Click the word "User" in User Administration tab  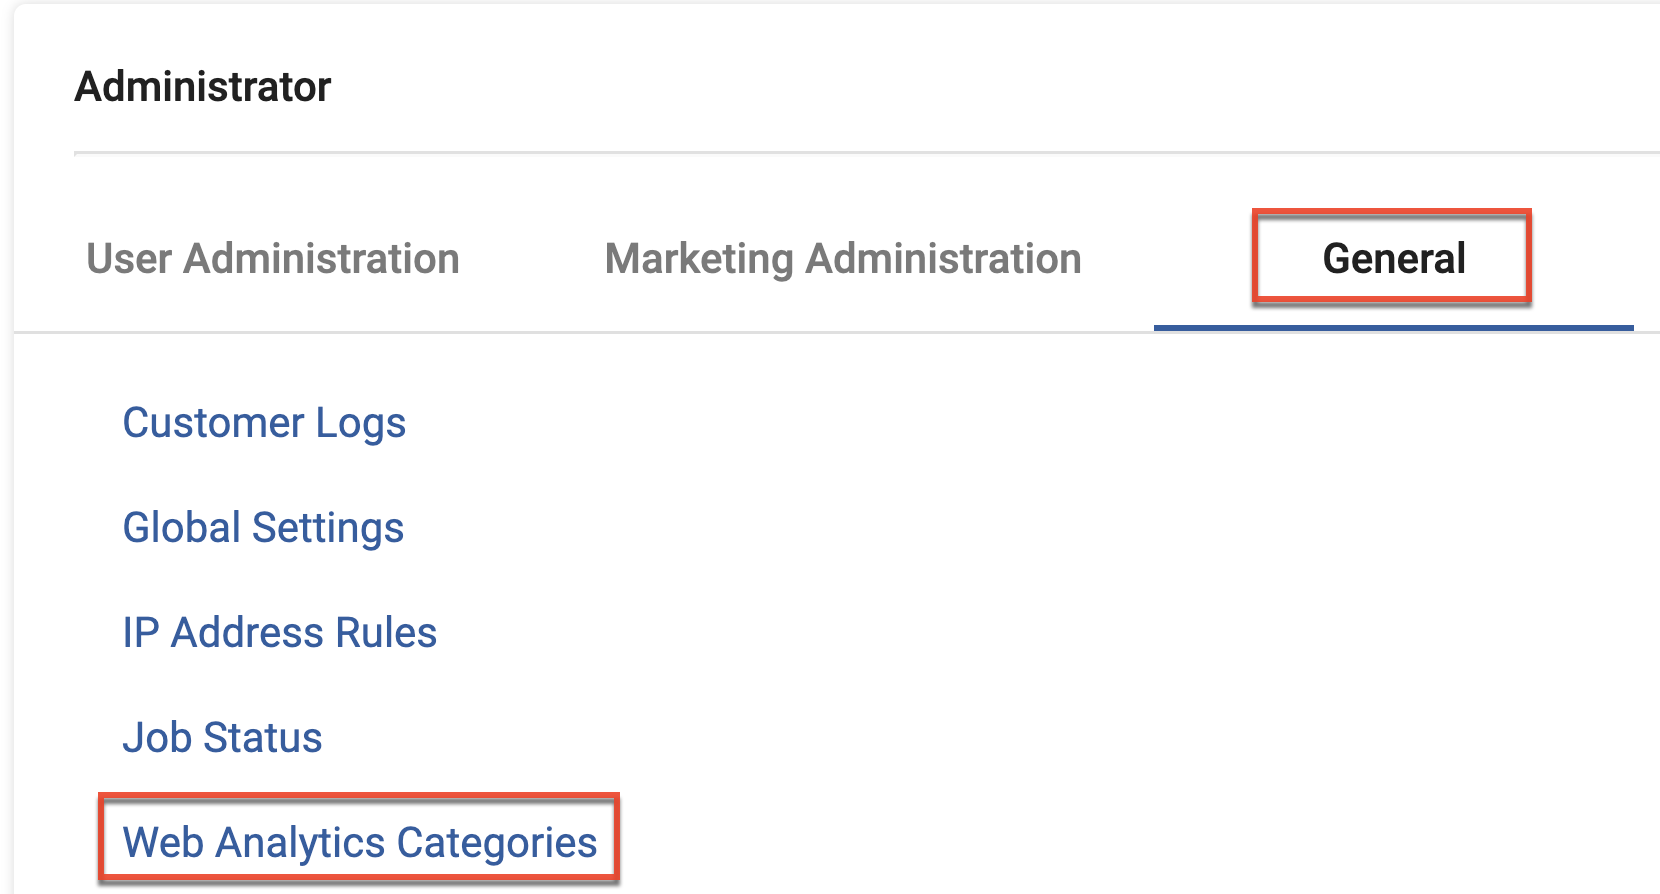[129, 259]
